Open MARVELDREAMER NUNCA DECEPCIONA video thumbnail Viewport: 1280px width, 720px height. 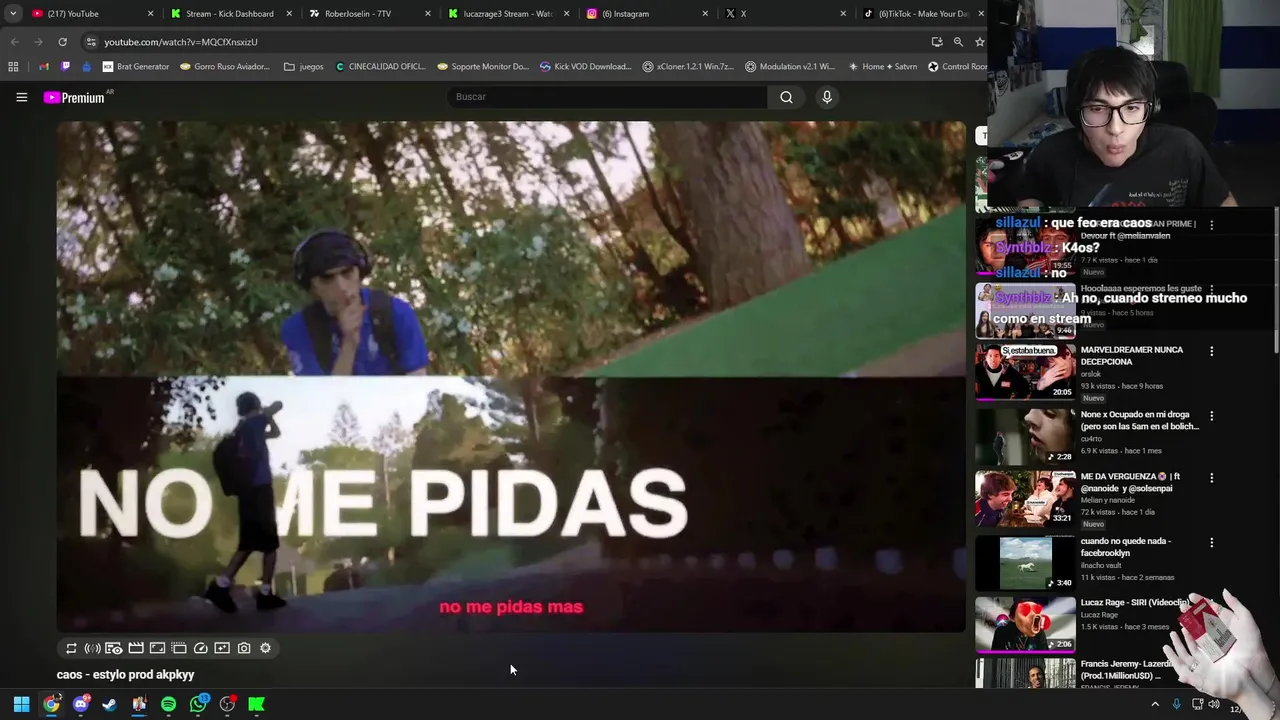[x=1025, y=372]
